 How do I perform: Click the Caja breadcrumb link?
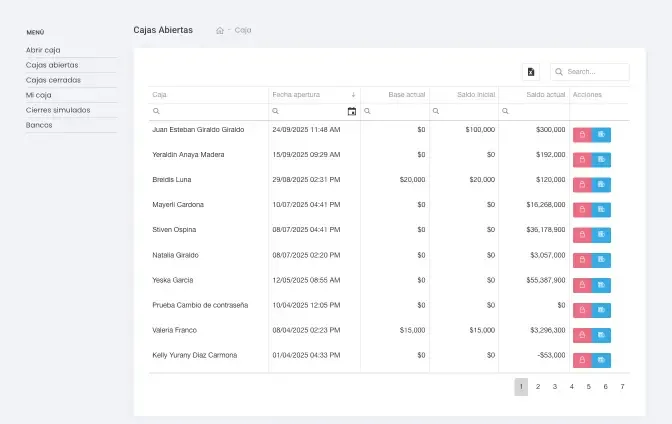point(243,30)
